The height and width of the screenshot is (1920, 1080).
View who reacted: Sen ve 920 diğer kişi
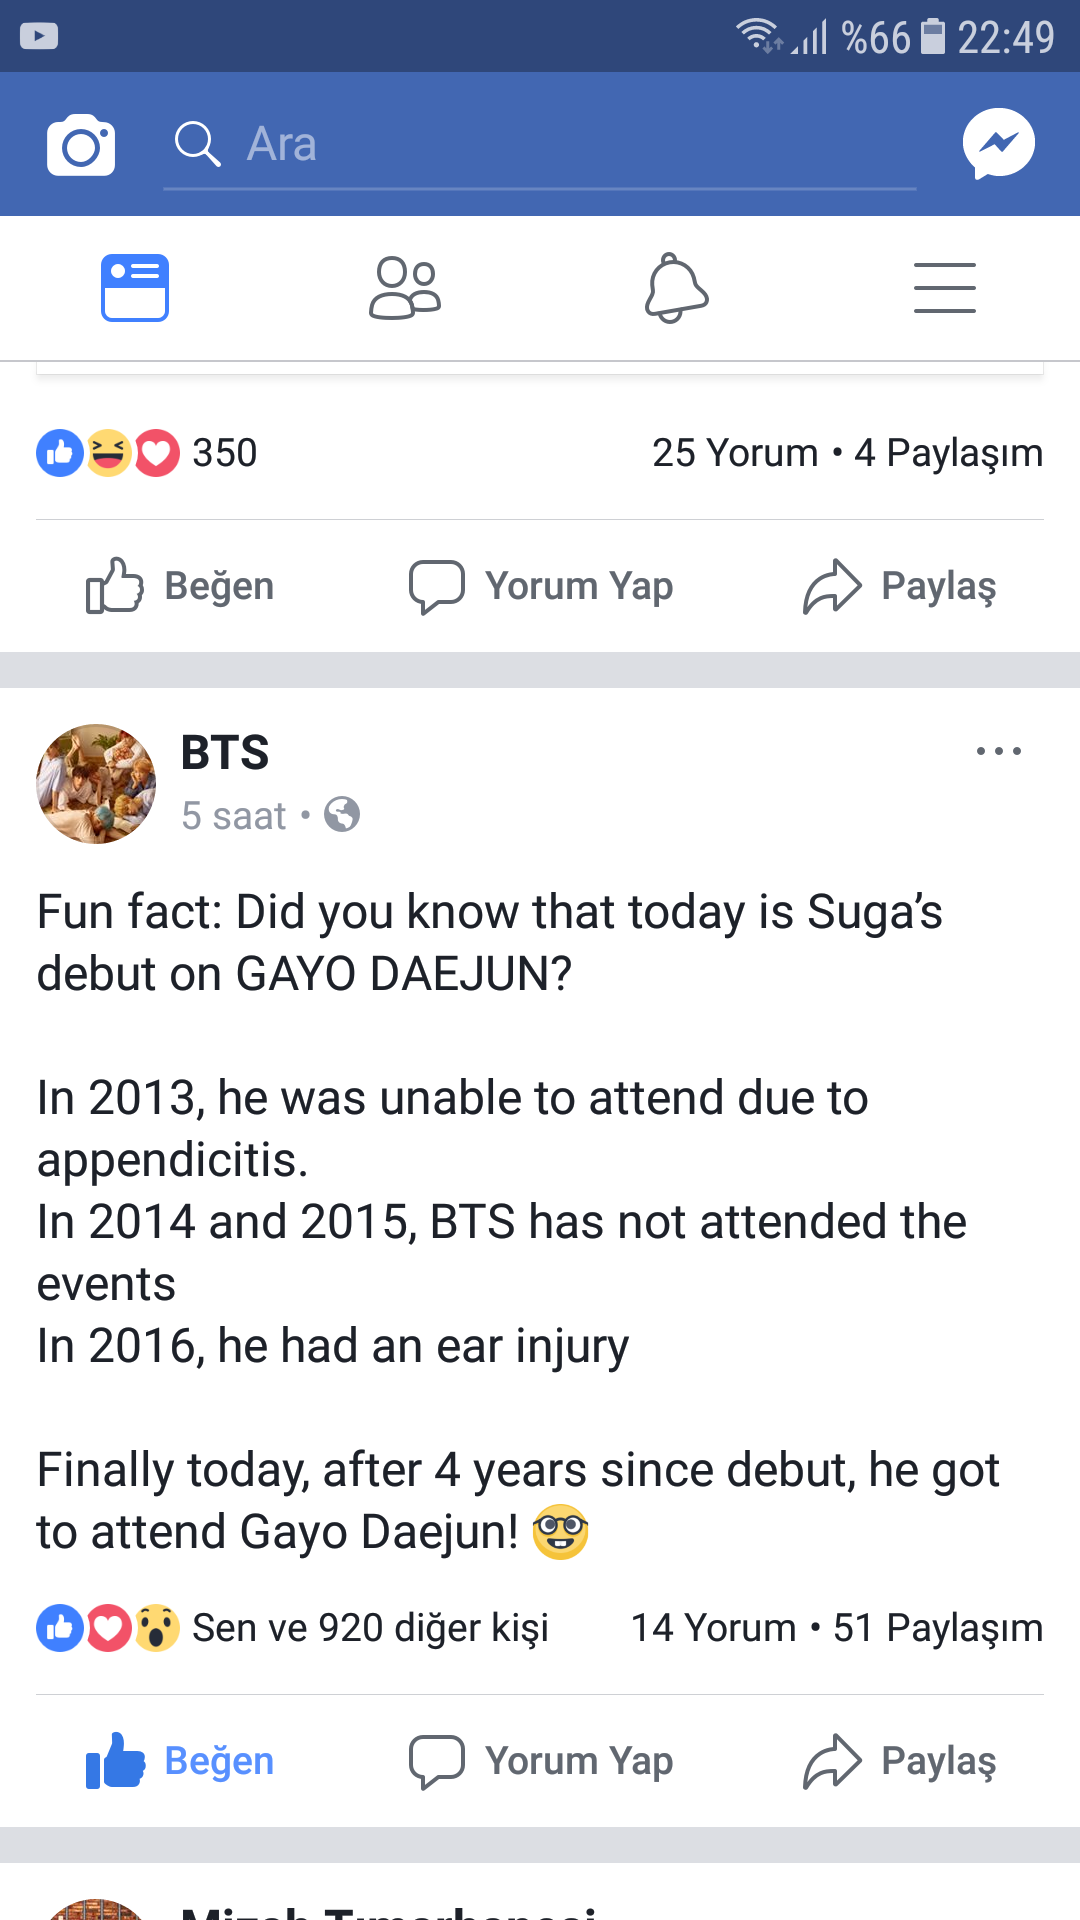[370, 1628]
